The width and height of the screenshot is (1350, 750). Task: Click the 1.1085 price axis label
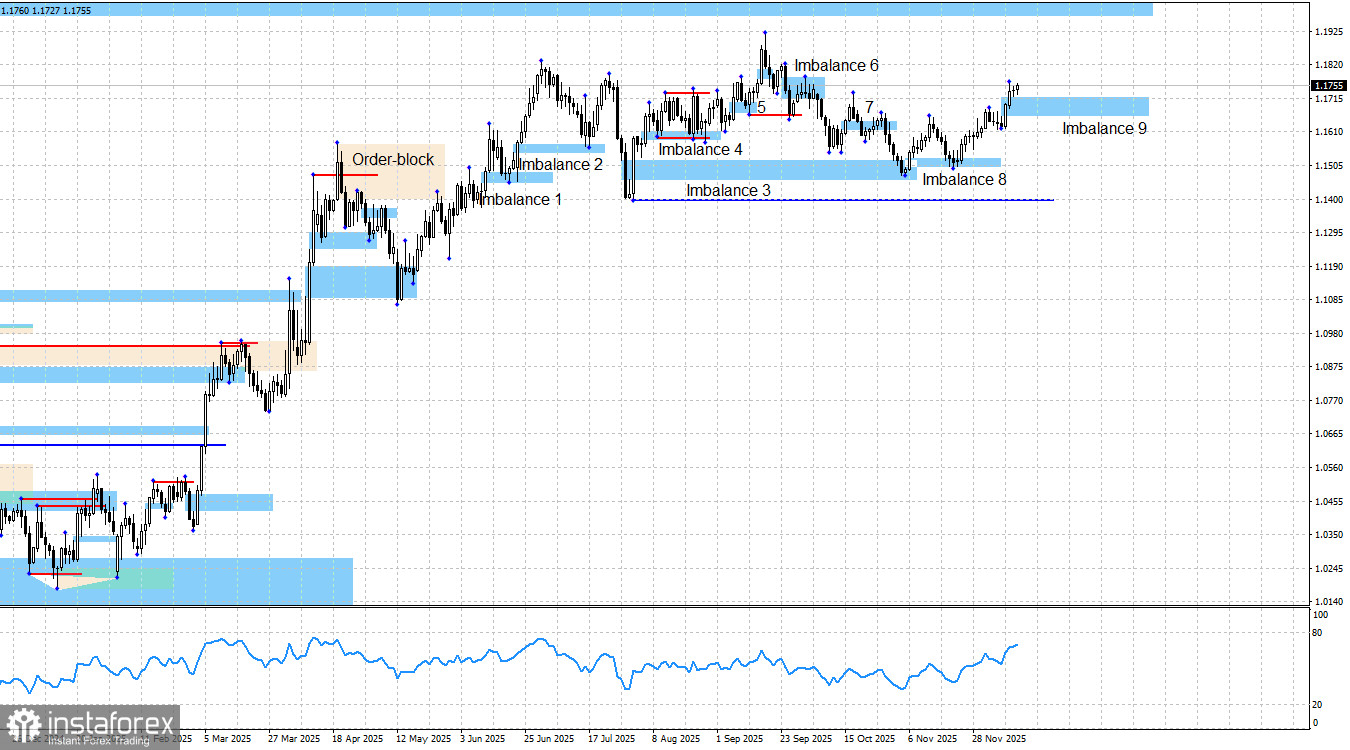(x=1329, y=300)
